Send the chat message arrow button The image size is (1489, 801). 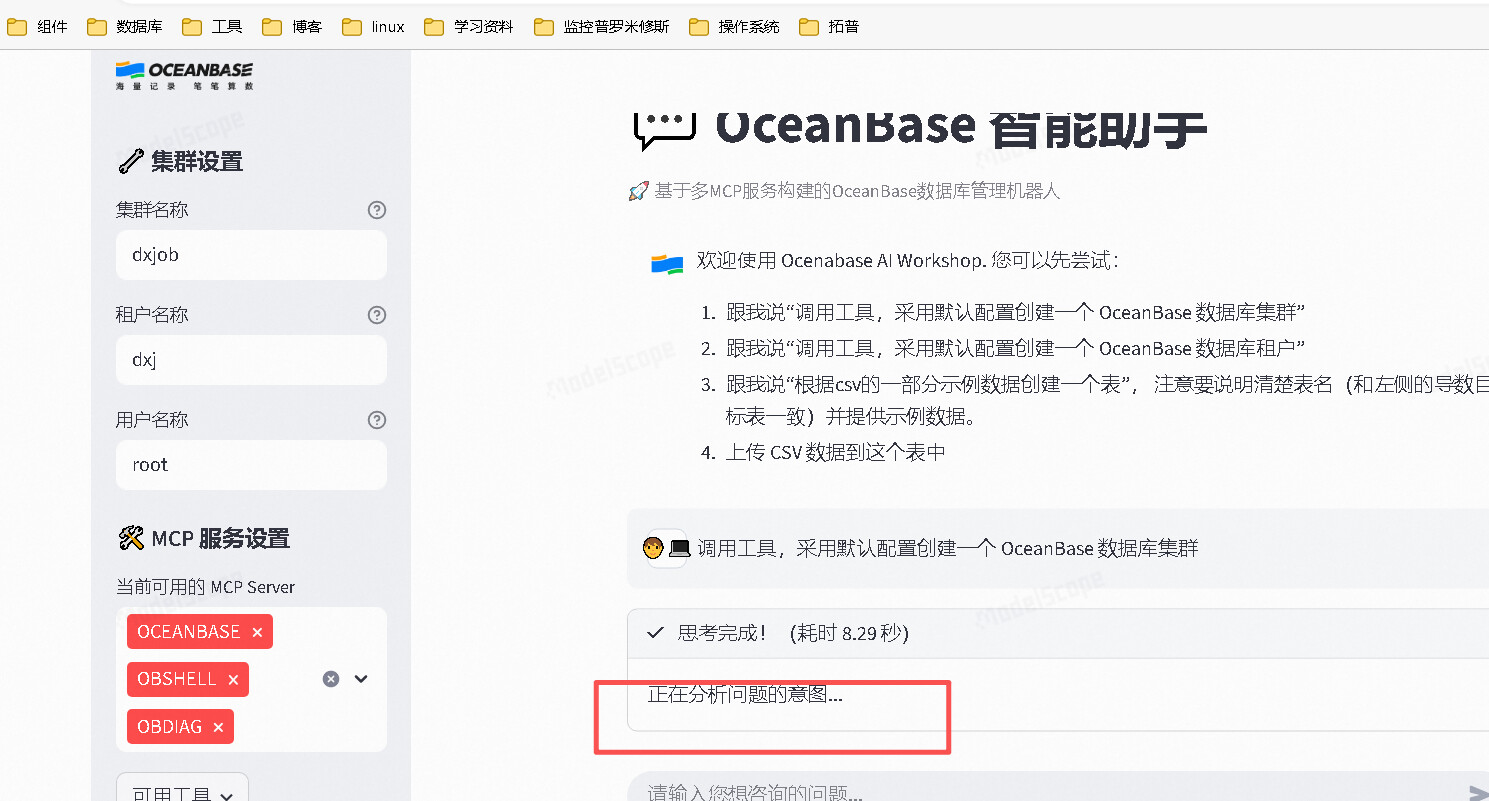pyautogui.click(x=1478, y=793)
